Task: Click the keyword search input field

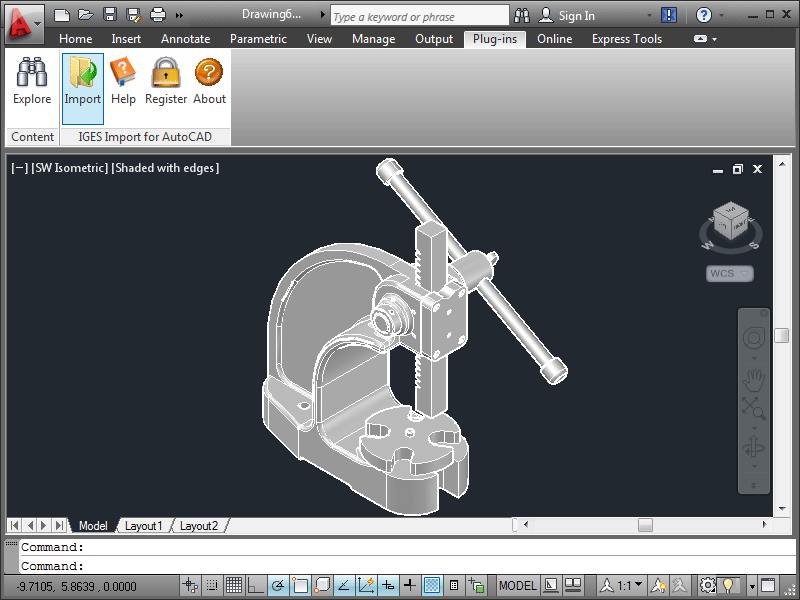Action: click(x=419, y=16)
